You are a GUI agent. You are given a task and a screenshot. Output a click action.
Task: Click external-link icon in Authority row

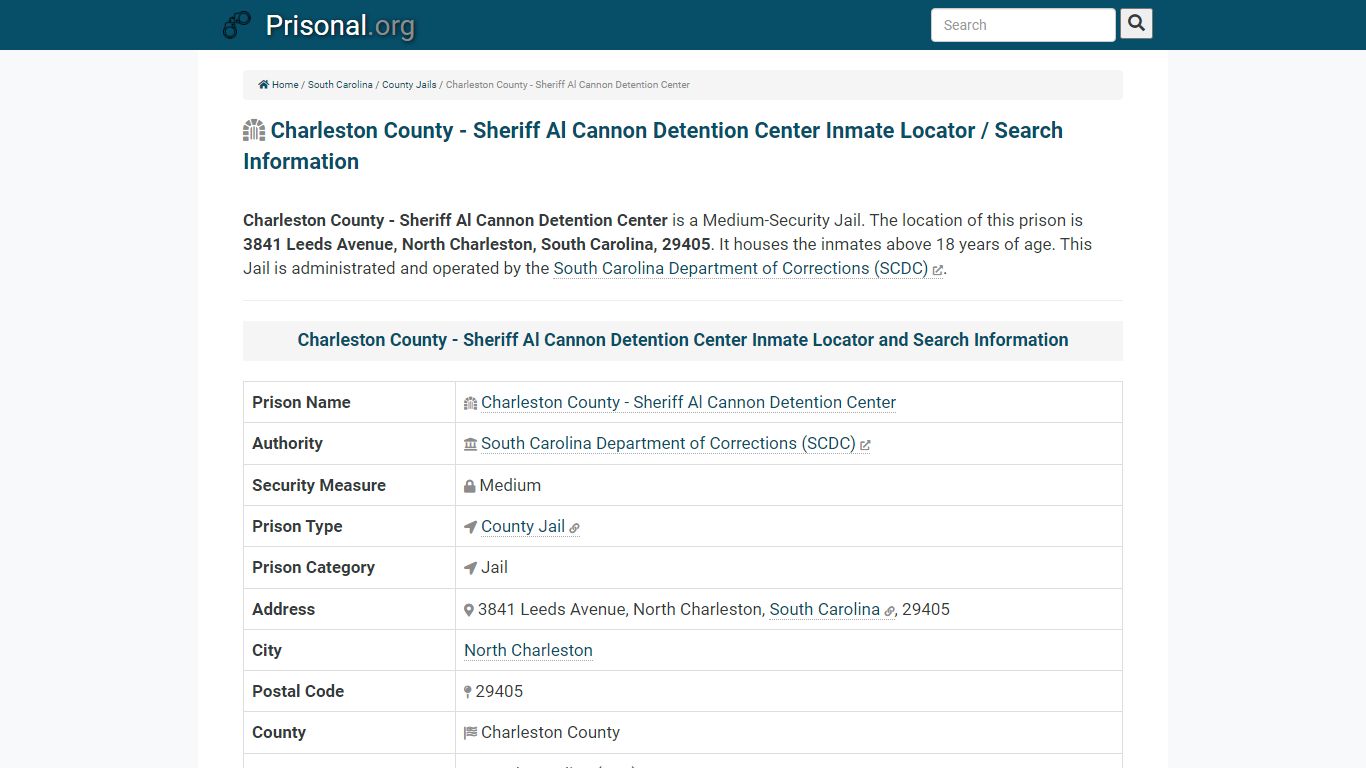coord(865,446)
